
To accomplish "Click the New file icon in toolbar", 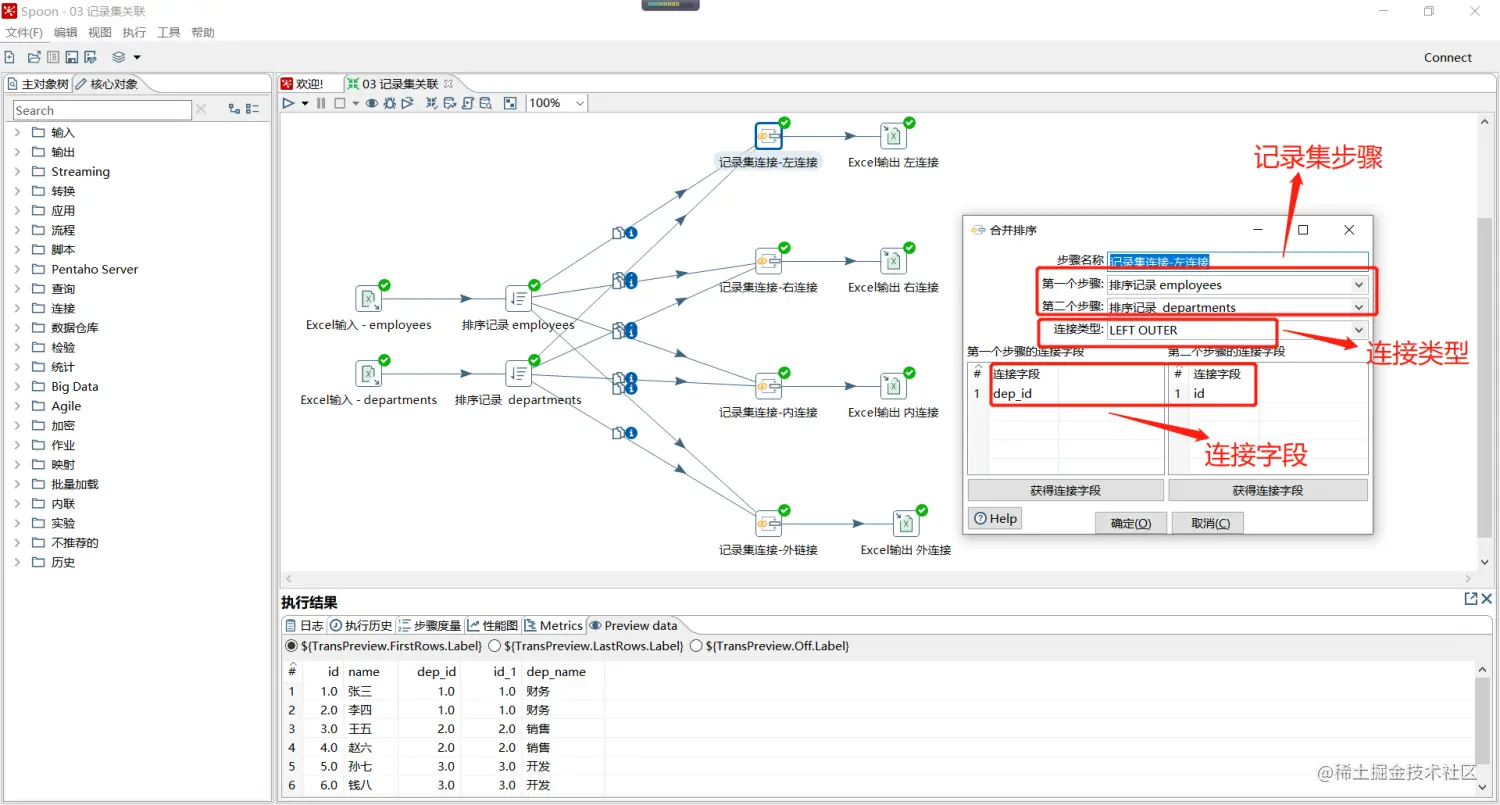I will [10, 57].
